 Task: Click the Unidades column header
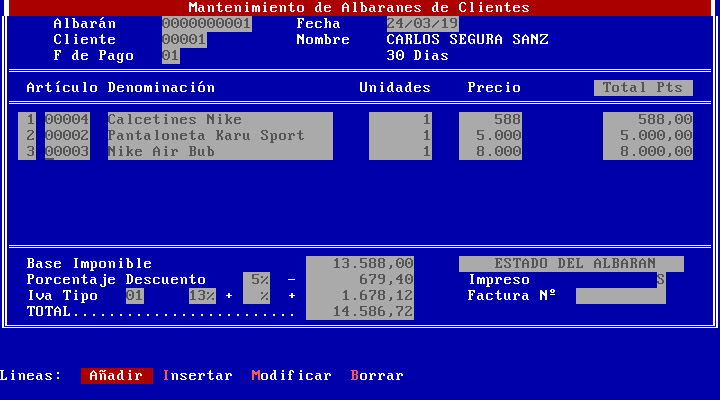click(x=395, y=88)
